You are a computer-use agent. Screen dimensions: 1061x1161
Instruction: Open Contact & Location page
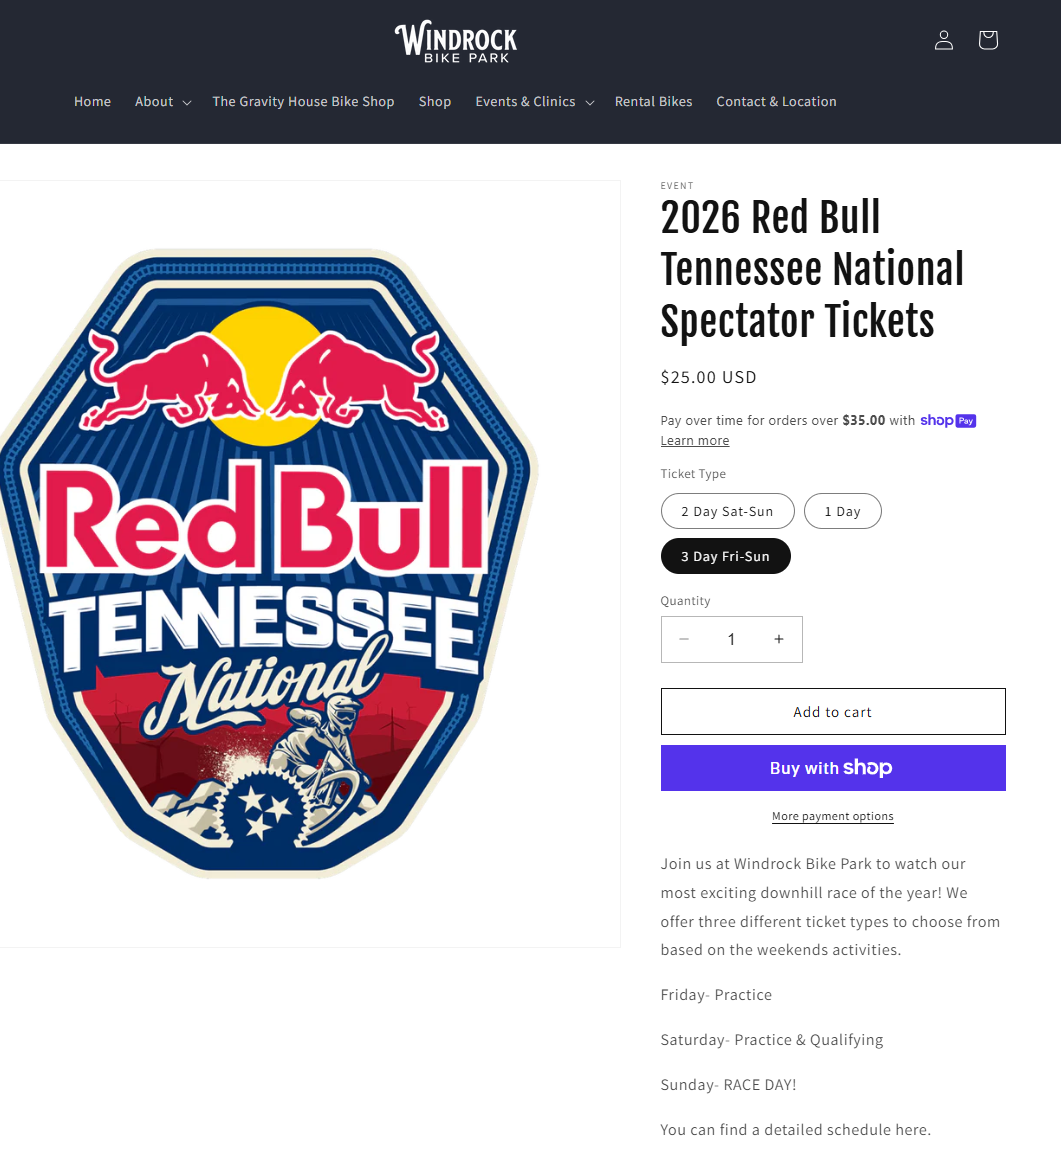(776, 102)
